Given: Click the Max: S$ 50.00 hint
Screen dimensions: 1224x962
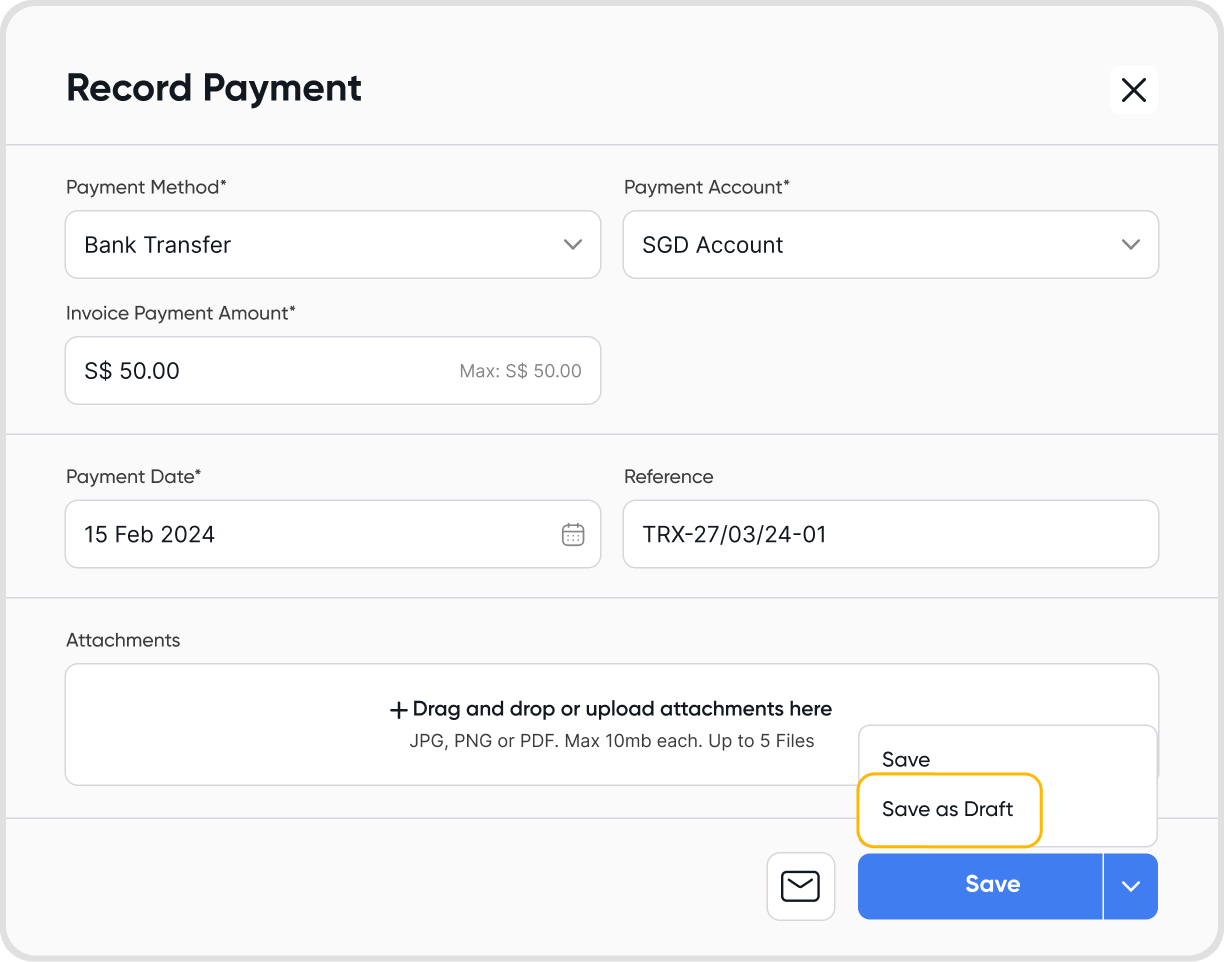Looking at the screenshot, I should [520, 371].
